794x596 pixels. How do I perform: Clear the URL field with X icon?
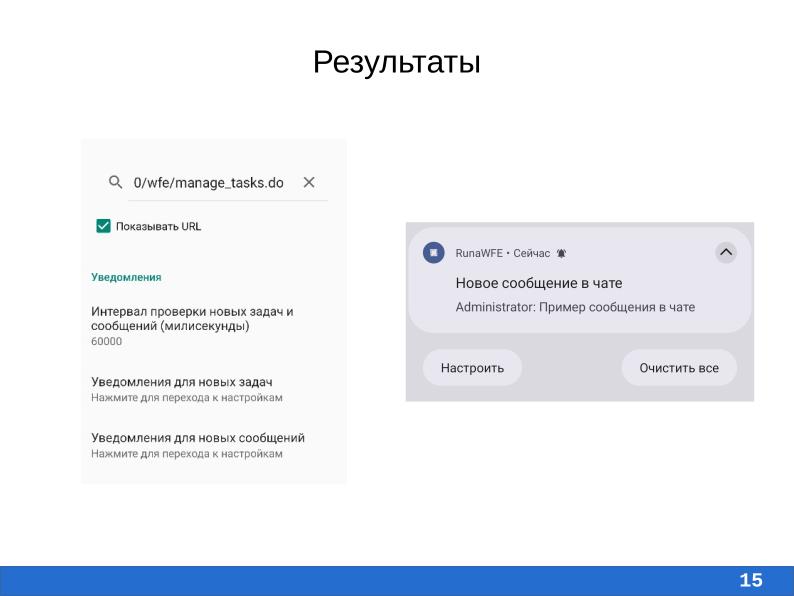point(309,182)
